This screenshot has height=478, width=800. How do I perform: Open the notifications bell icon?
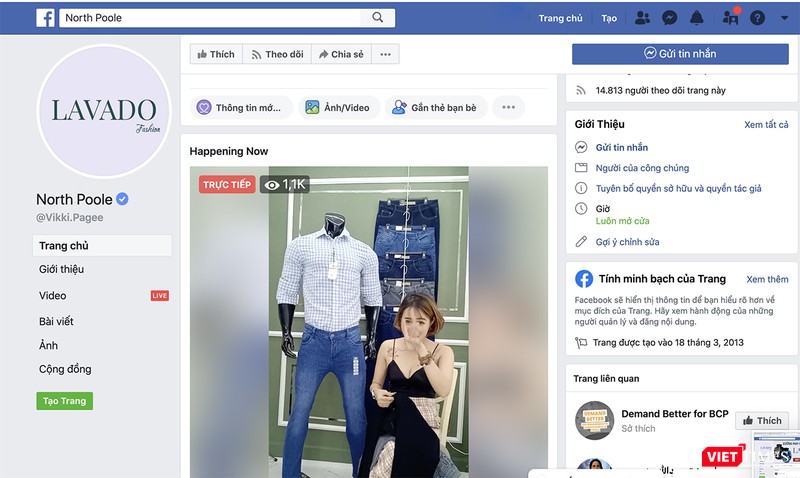tap(696, 18)
